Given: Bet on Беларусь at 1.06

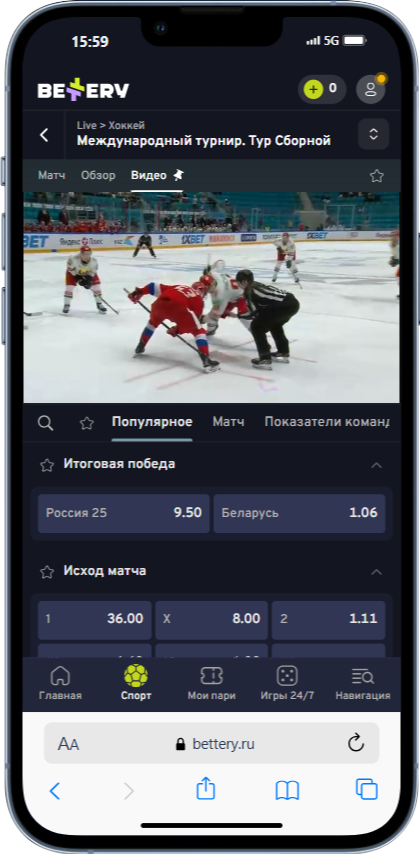Looking at the screenshot, I should click(x=300, y=513).
